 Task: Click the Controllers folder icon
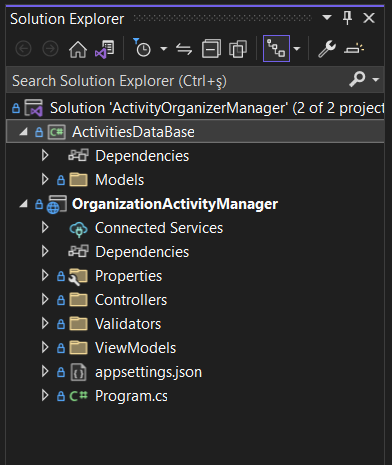coord(78,299)
